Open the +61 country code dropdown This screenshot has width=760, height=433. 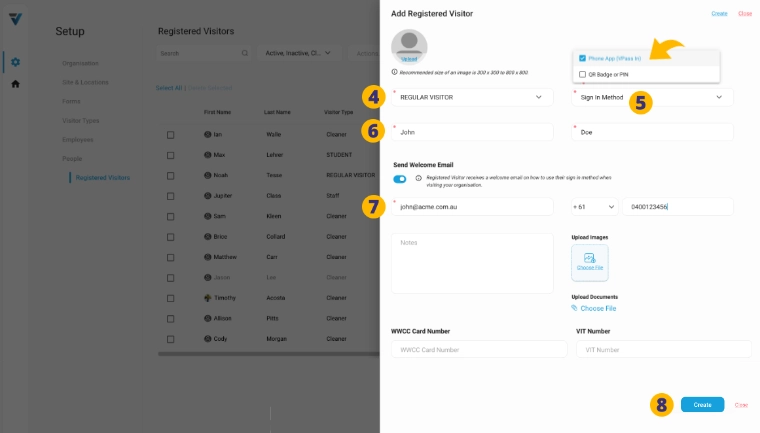click(x=593, y=206)
